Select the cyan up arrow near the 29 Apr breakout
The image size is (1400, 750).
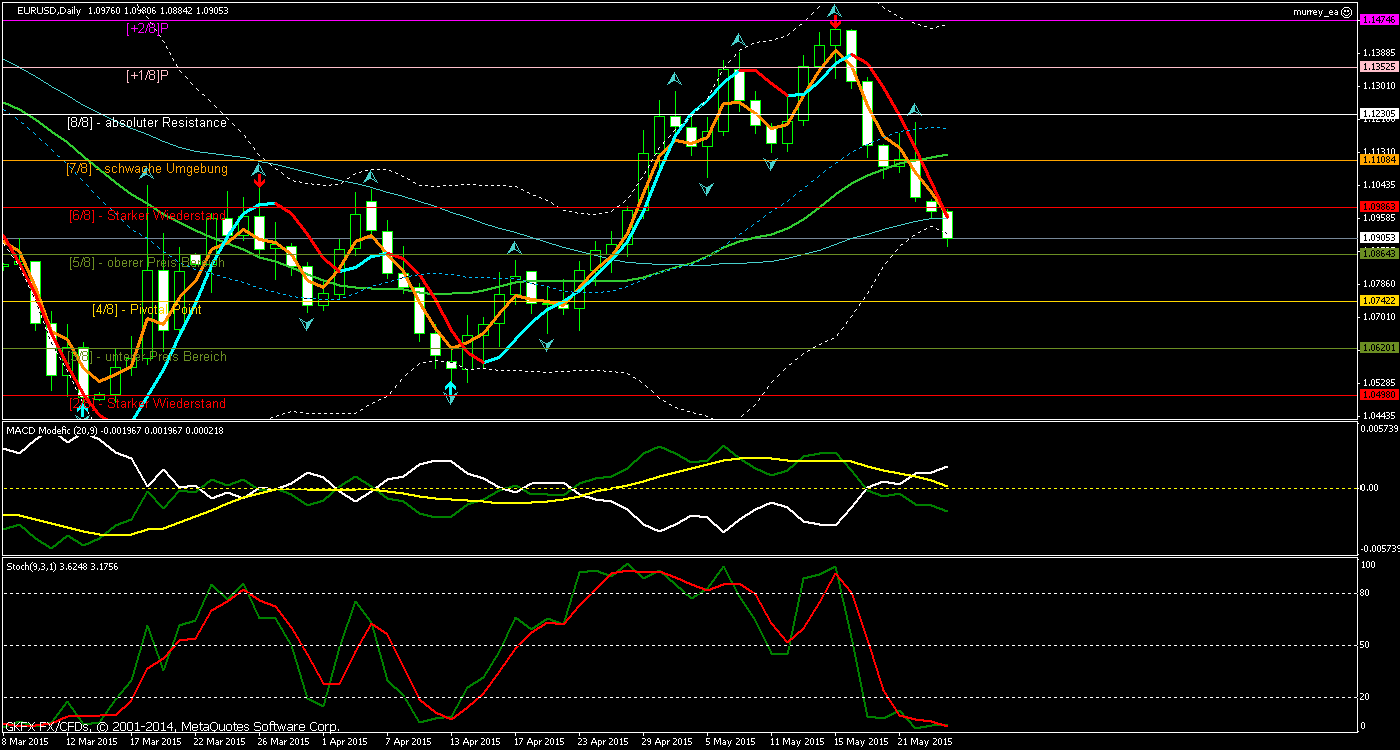[x=675, y=78]
